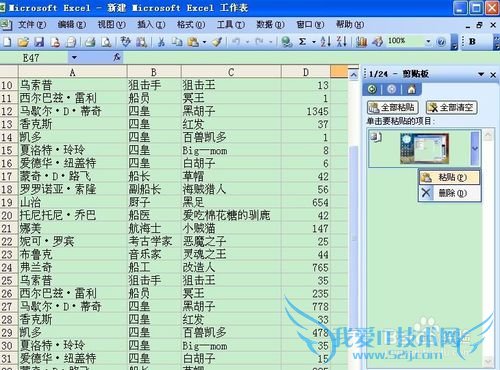Click the 全部清空 button
The width and height of the screenshot is (500, 370).
tap(452, 108)
